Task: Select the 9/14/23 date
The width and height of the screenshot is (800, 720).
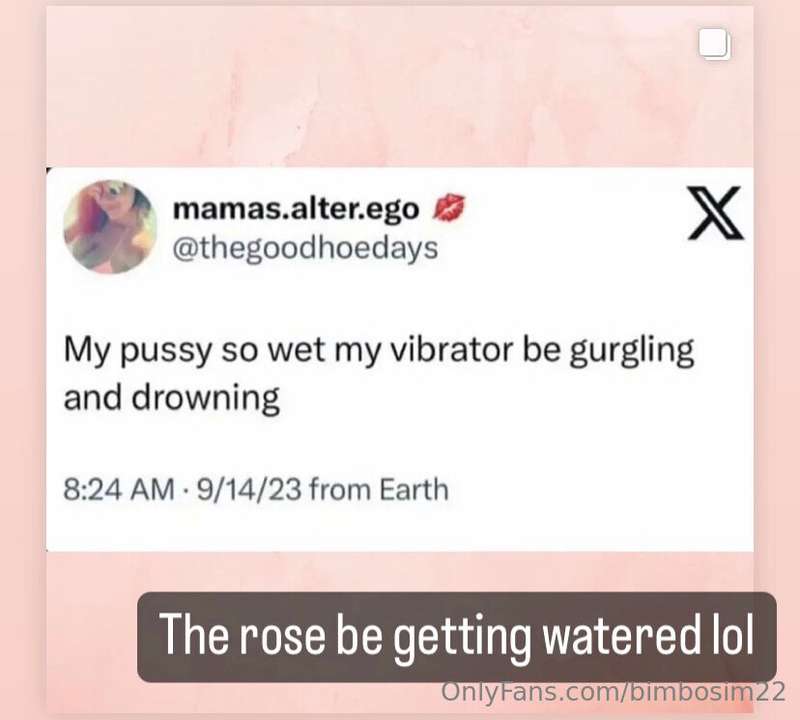Action: [249, 489]
